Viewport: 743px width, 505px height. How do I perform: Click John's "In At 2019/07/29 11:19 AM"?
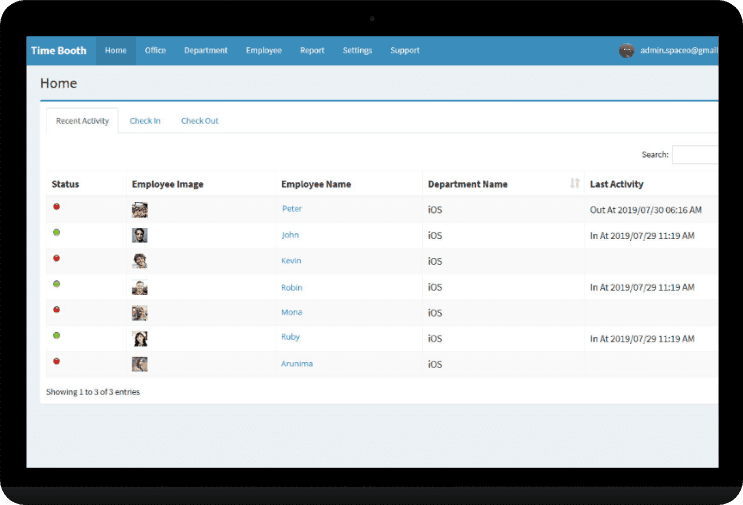[642, 235]
